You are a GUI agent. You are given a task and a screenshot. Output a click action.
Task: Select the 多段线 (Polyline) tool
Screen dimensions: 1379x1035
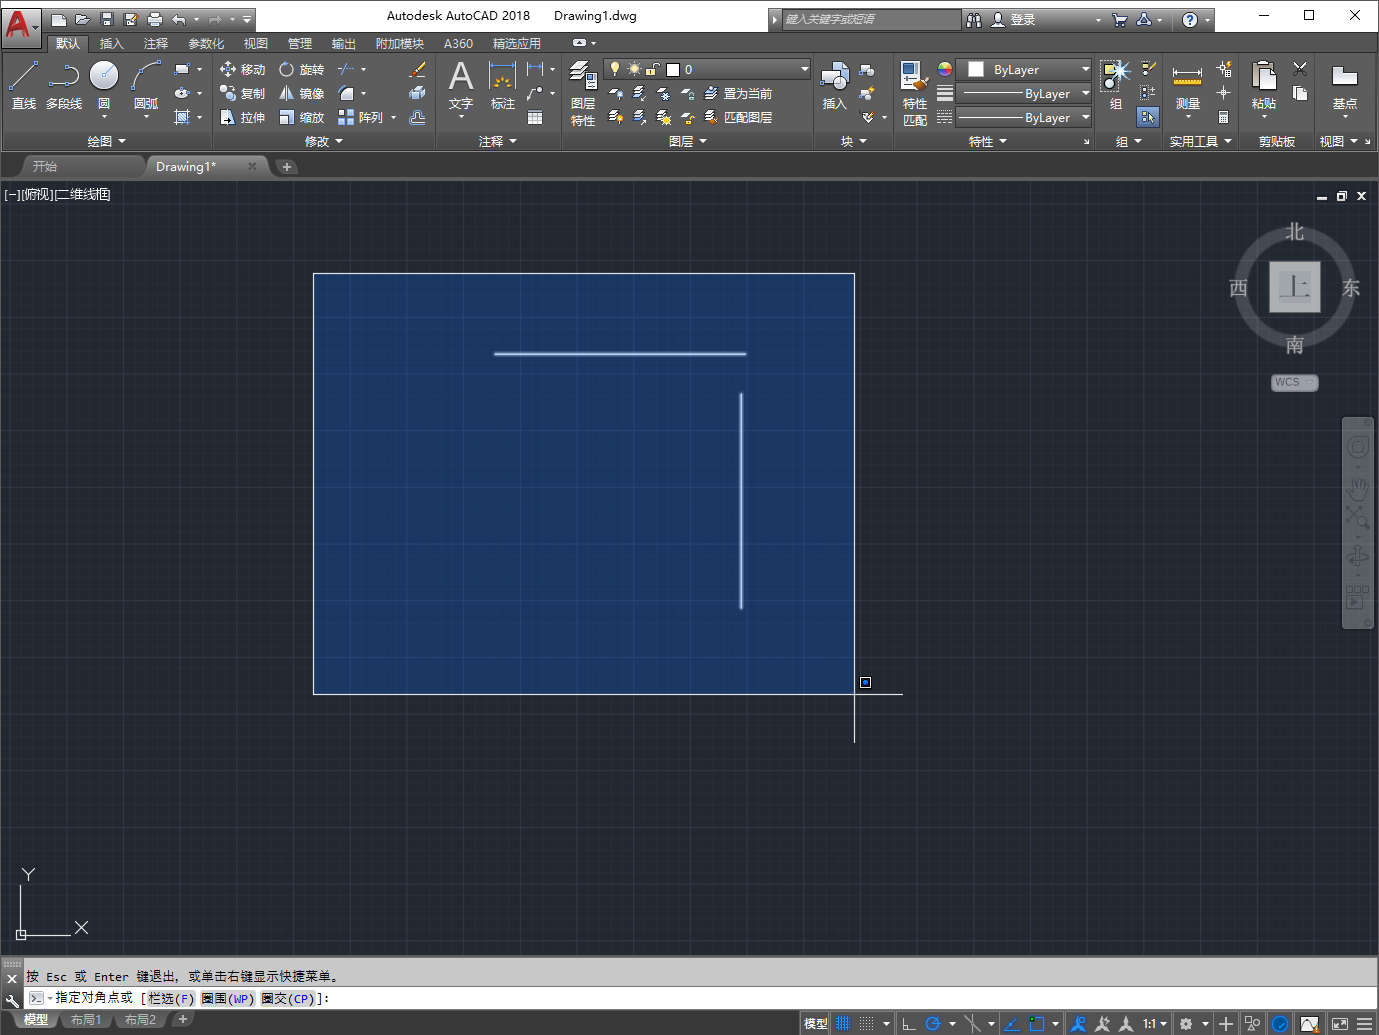pos(64,84)
